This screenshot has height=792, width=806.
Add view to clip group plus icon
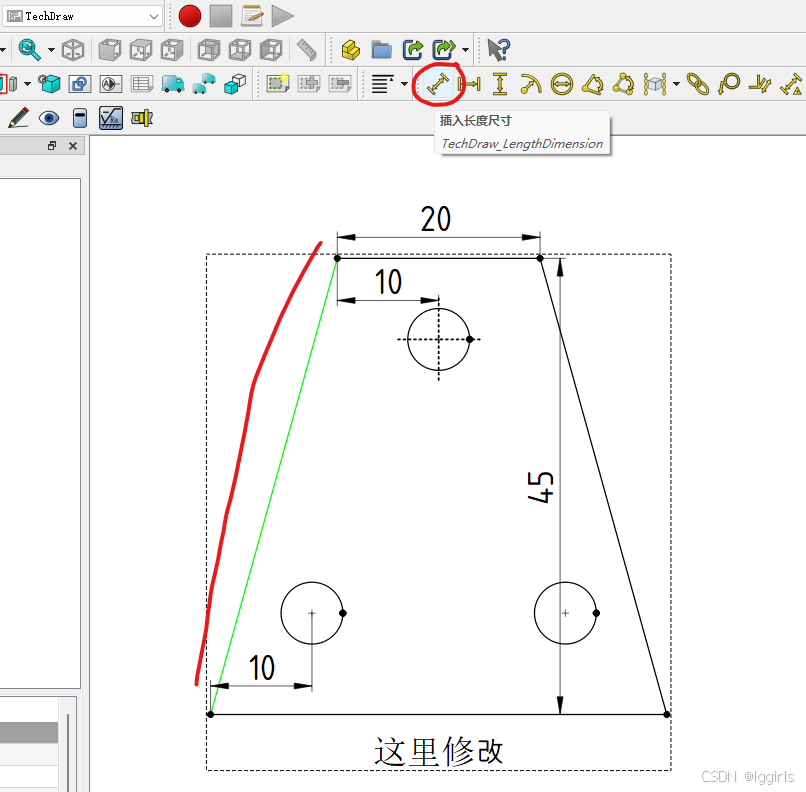[x=309, y=84]
